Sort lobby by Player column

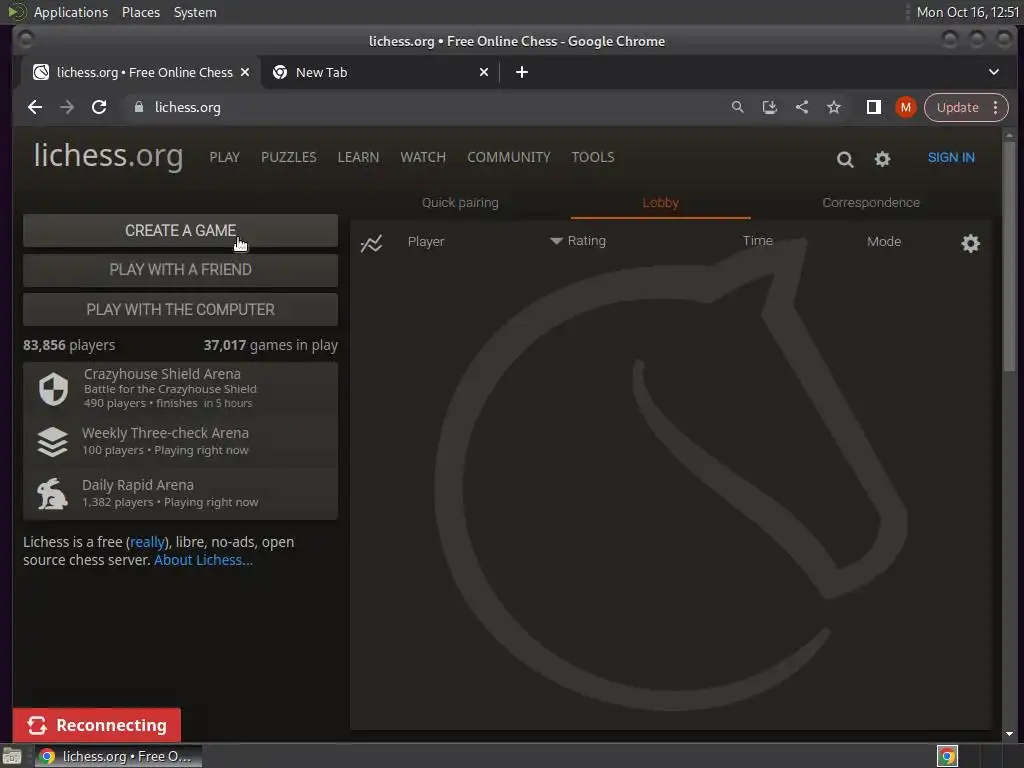426,242
